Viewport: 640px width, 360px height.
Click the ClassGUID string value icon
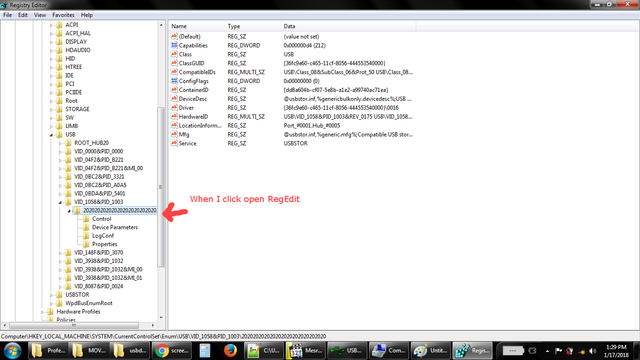coord(174,63)
